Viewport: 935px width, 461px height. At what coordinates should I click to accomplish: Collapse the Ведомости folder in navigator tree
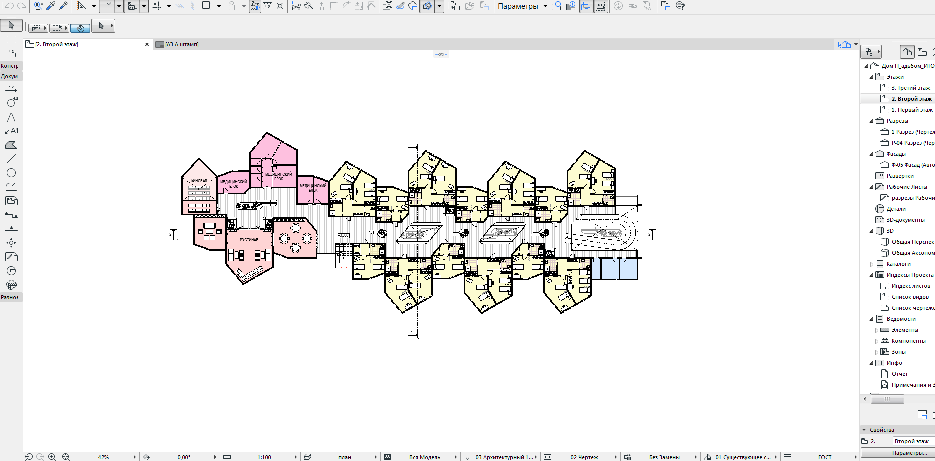pyautogui.click(x=869, y=319)
